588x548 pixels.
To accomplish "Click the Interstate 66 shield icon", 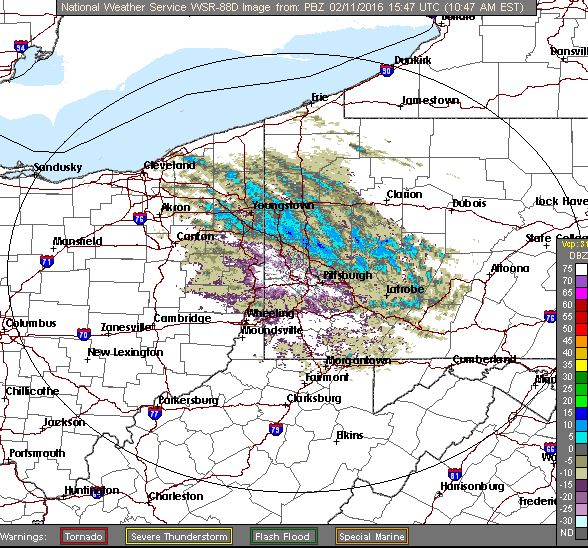I will pos(550,448).
